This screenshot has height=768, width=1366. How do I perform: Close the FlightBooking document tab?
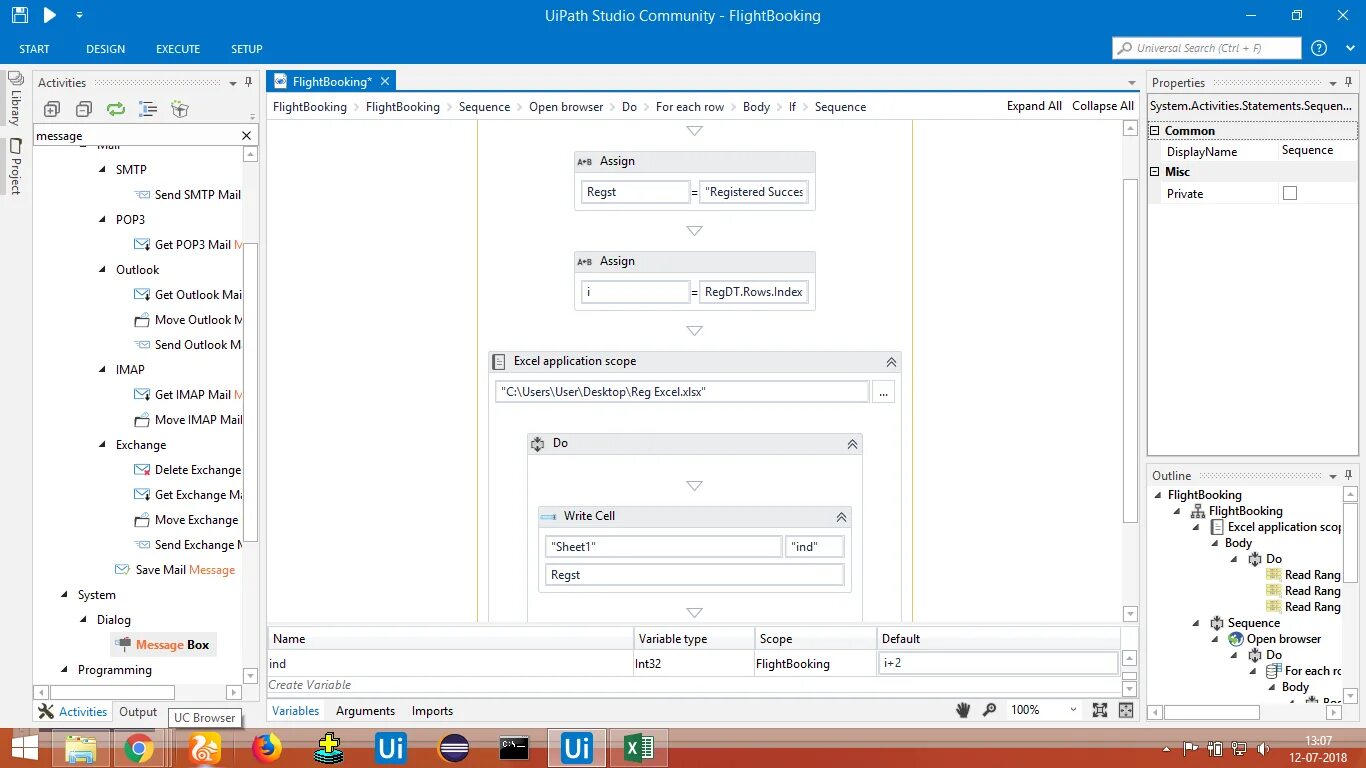coord(385,81)
